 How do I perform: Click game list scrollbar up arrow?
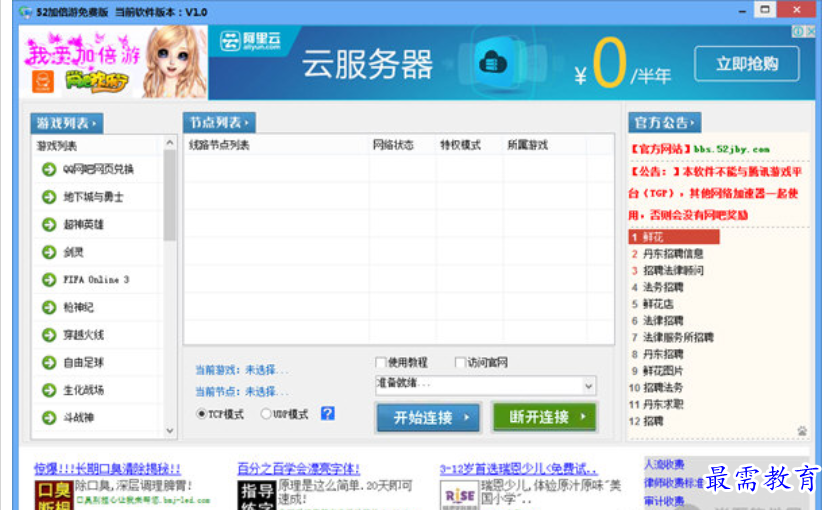click(x=169, y=143)
